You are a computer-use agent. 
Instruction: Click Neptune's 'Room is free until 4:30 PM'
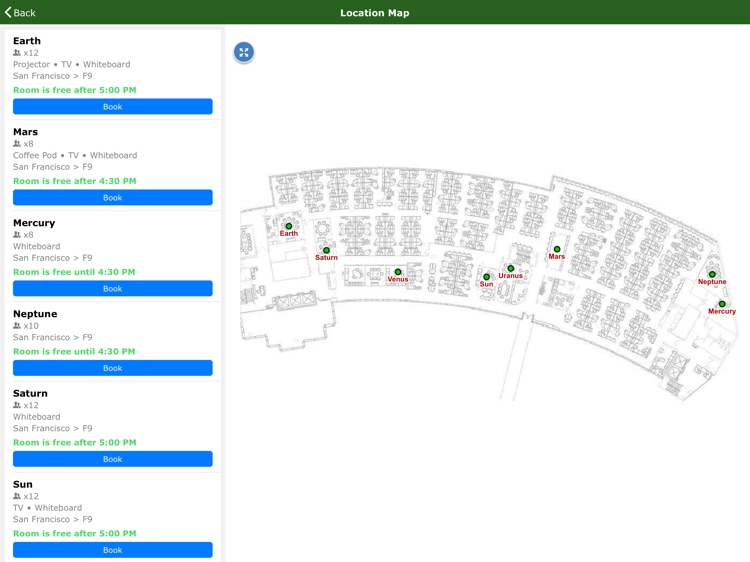[74, 351]
